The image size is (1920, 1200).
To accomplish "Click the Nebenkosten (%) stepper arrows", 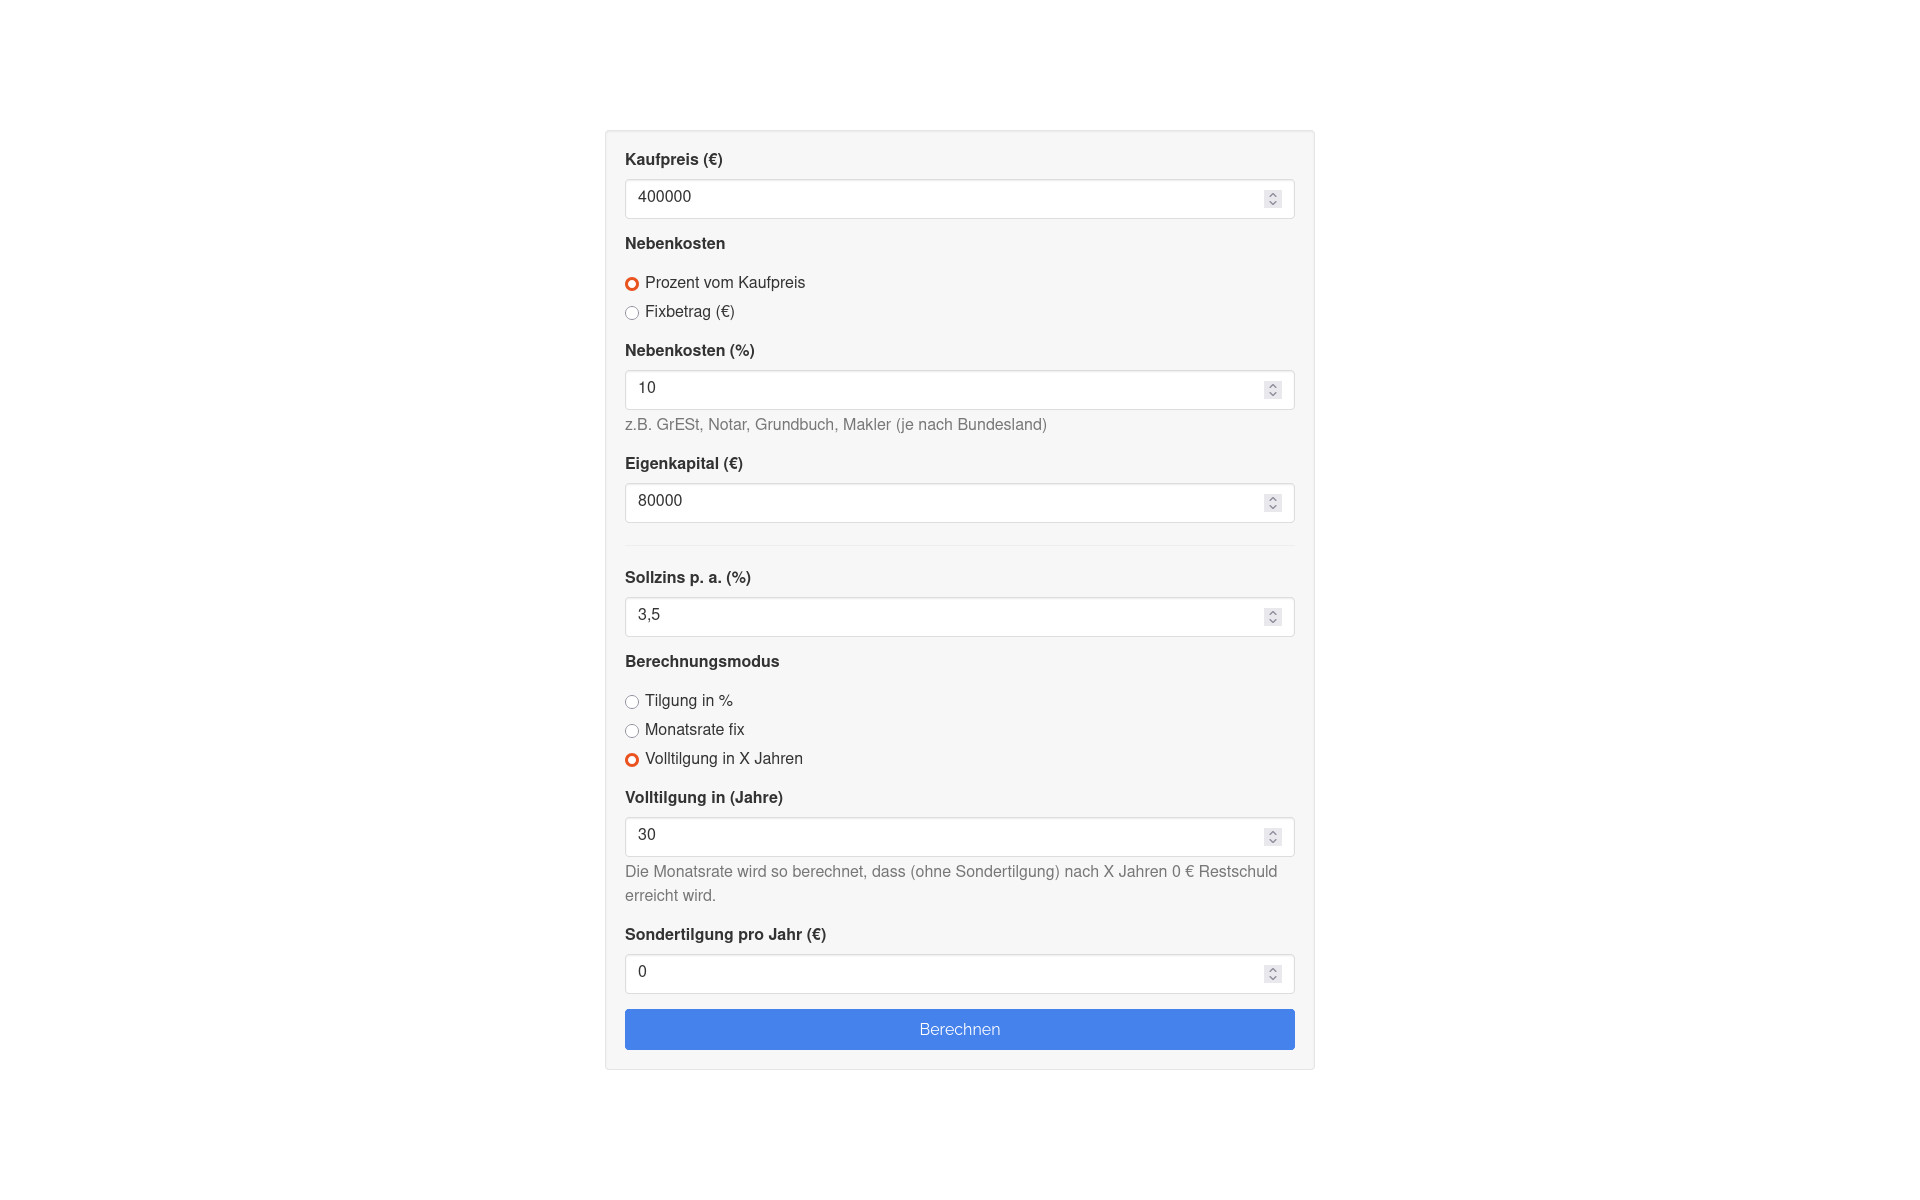I will 1272,390.
